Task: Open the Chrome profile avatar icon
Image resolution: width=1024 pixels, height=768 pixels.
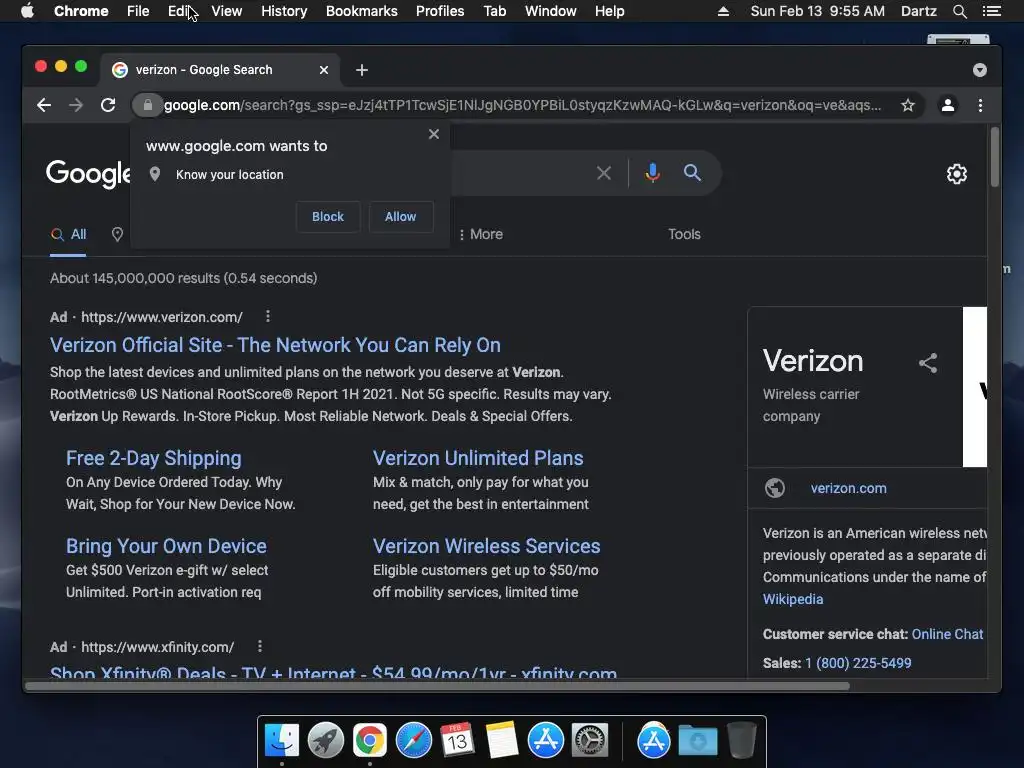Action: coord(948,105)
